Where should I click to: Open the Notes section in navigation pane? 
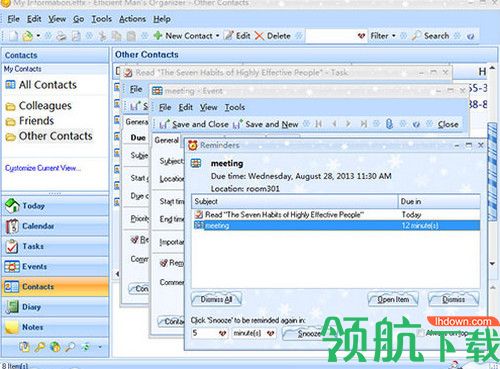55,327
